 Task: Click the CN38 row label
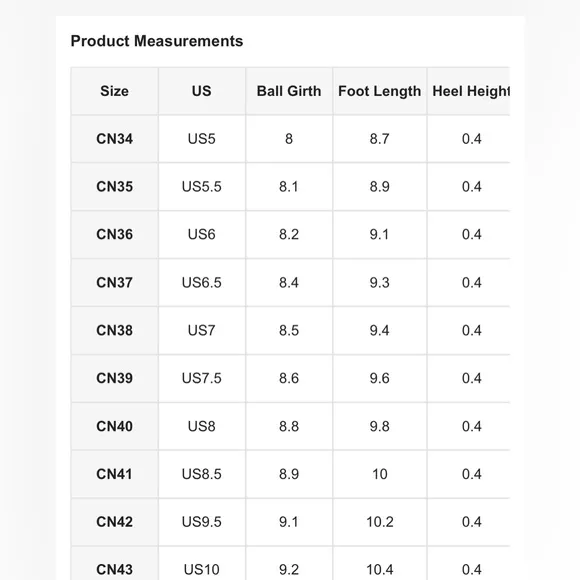pyautogui.click(x=114, y=330)
